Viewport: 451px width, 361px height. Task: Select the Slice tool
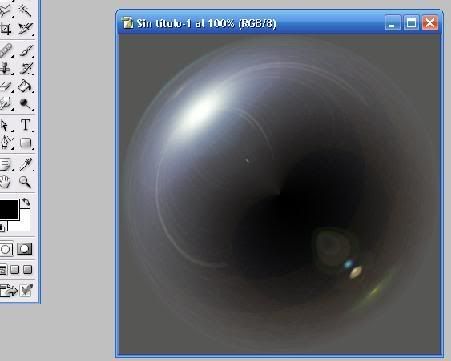coord(25,29)
